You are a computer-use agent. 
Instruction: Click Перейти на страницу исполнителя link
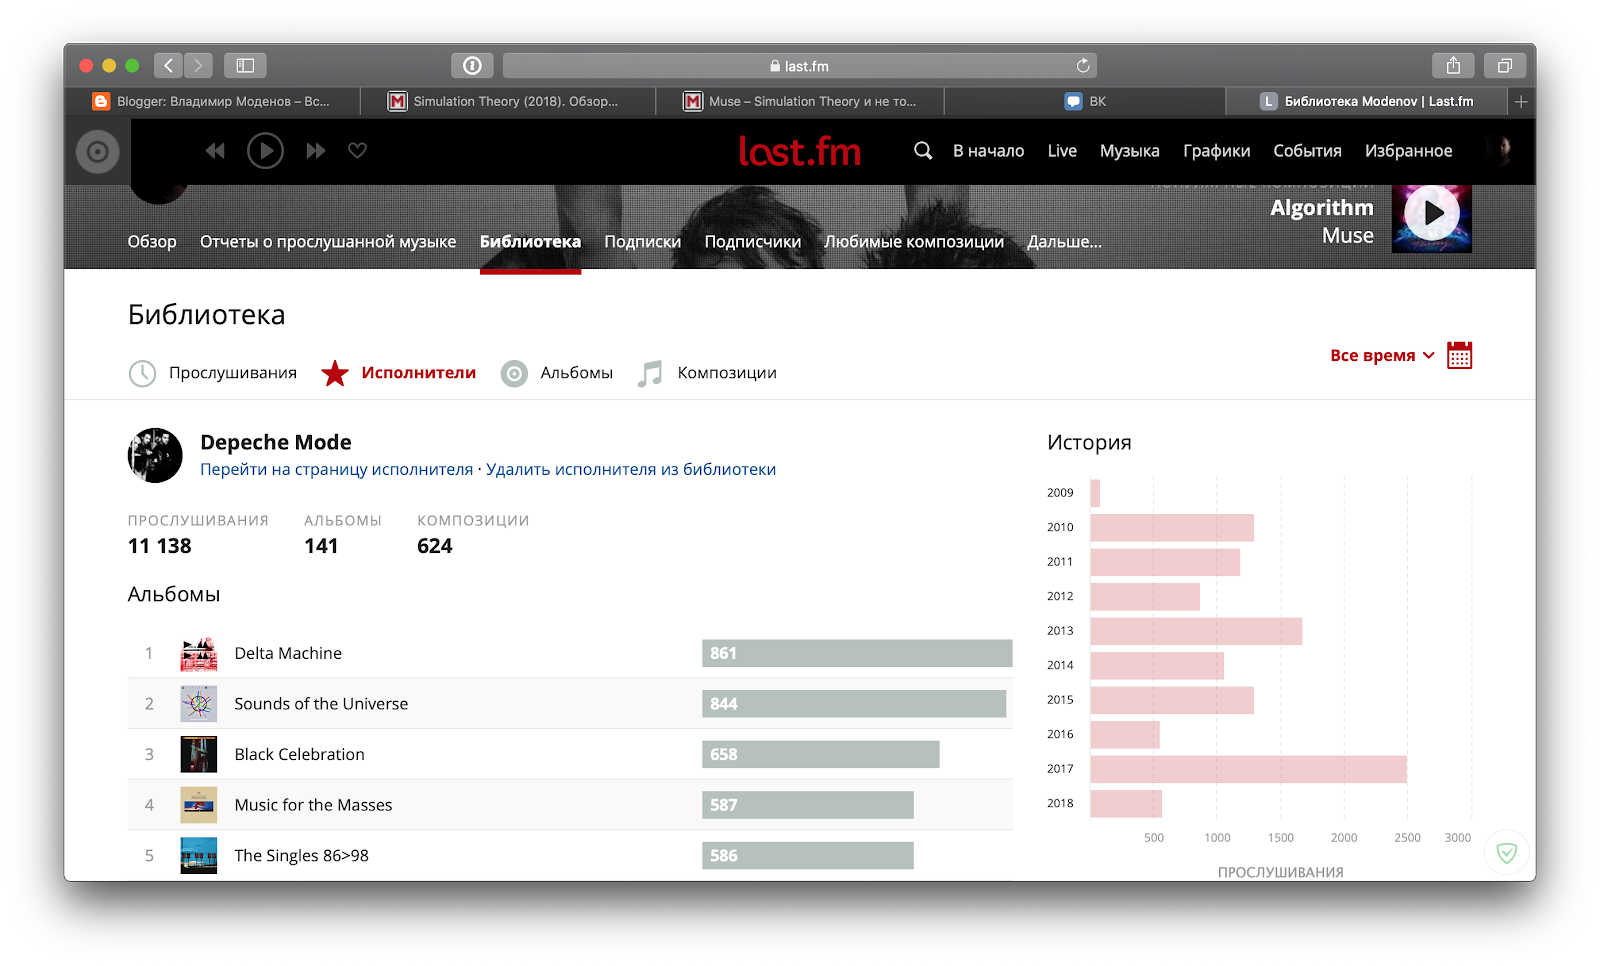click(x=336, y=470)
